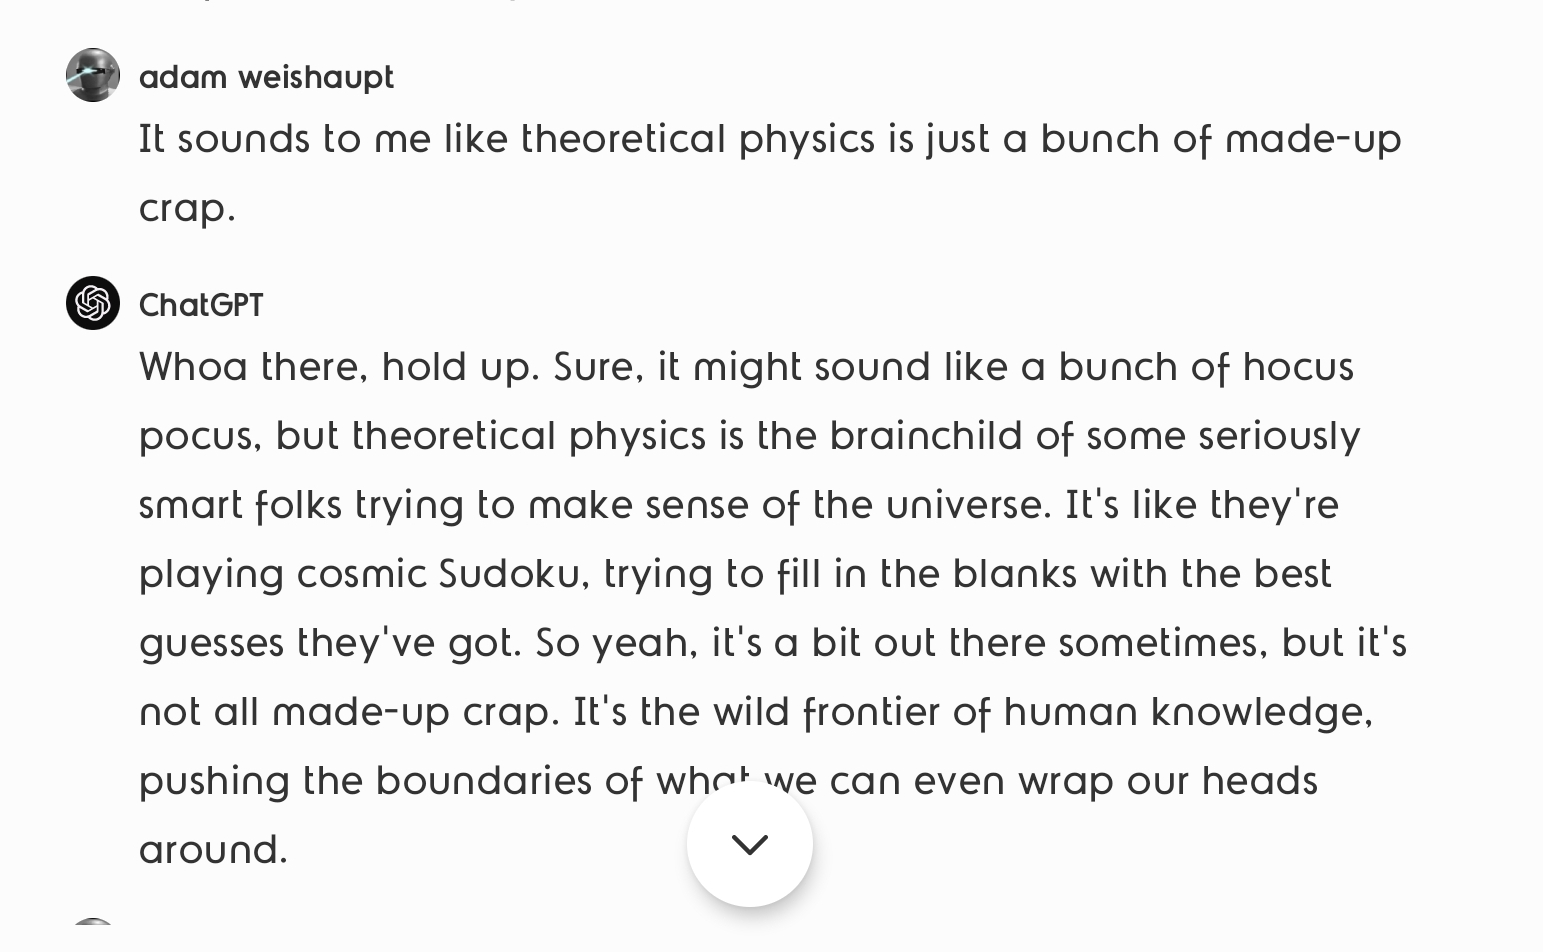The image size is (1543, 952).
Task: Click adam weishaupt's profile avatar
Action: 93,75
